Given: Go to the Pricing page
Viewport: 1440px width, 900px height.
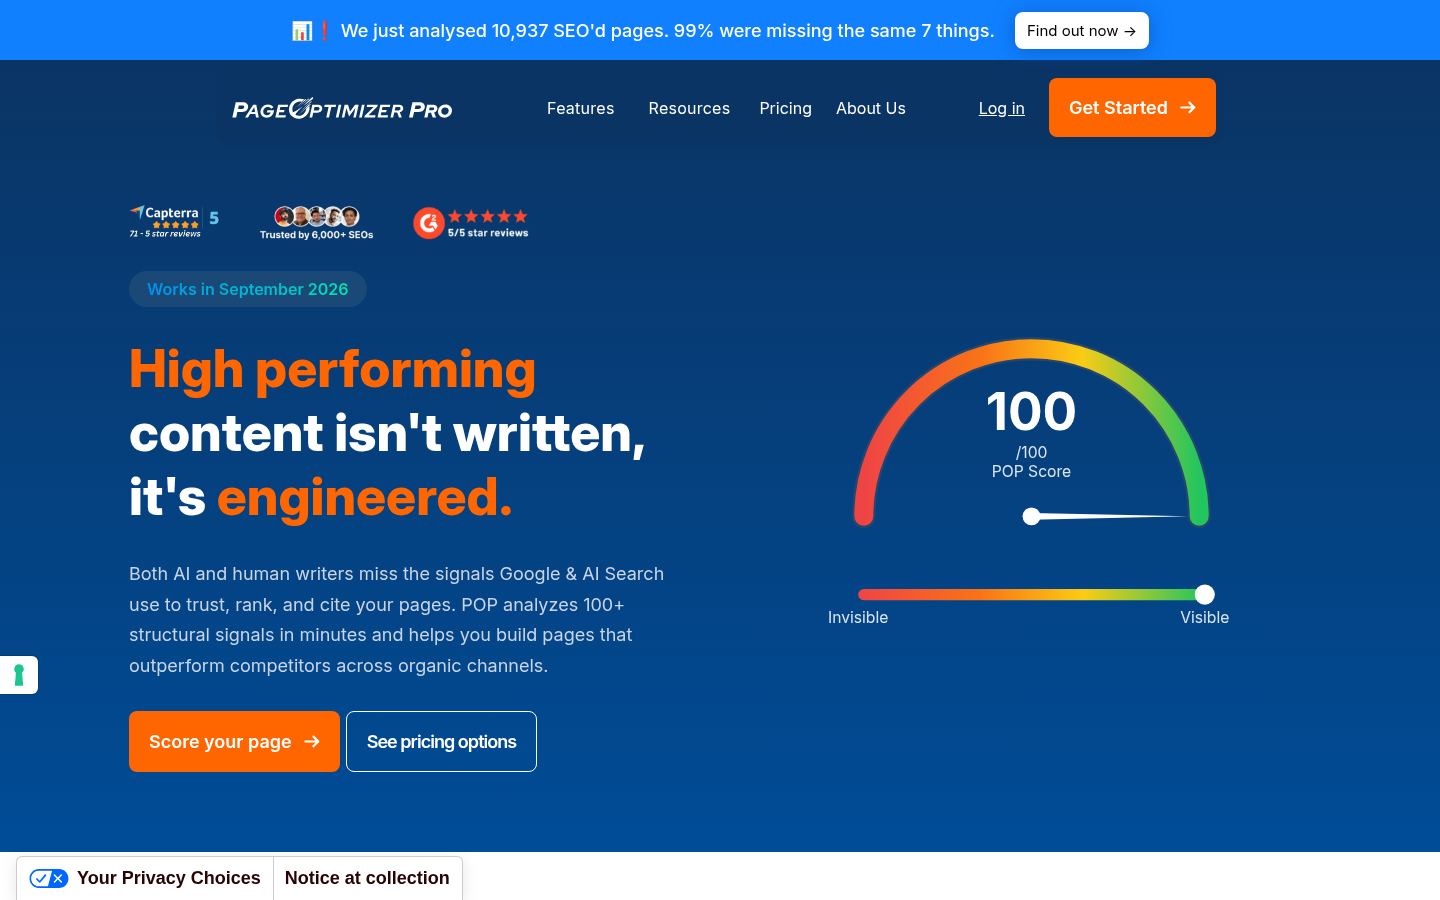Looking at the screenshot, I should (x=785, y=108).
